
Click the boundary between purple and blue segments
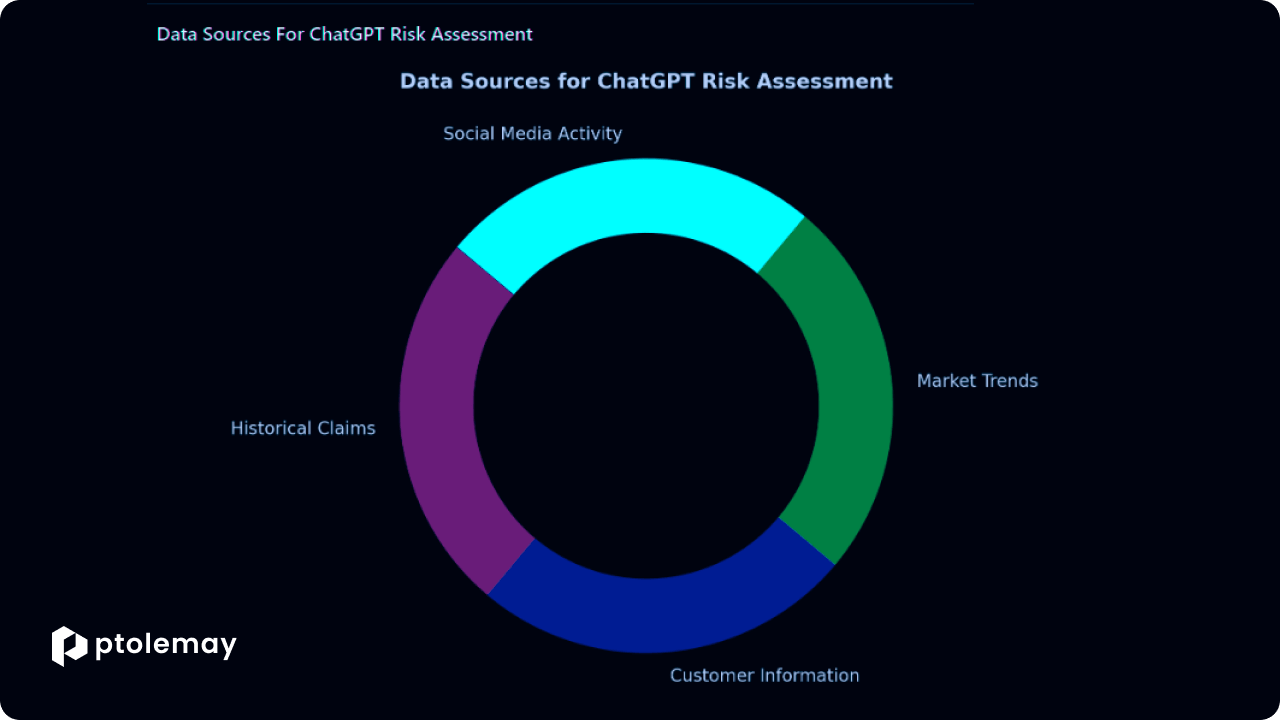[x=511, y=567]
